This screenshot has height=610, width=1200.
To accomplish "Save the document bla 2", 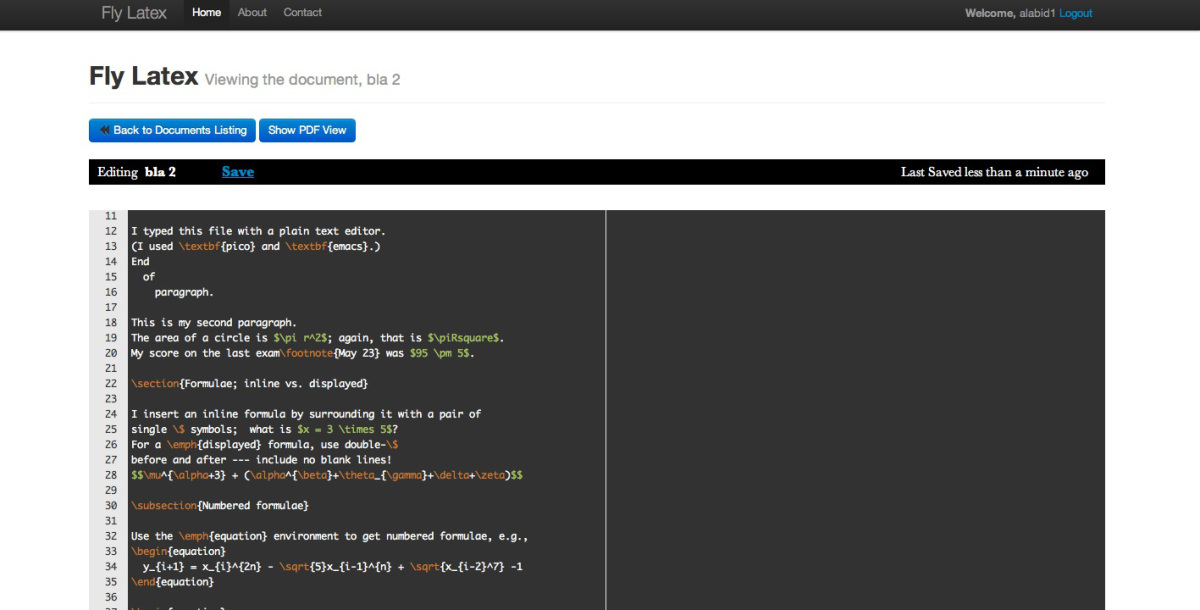I will pyautogui.click(x=238, y=172).
